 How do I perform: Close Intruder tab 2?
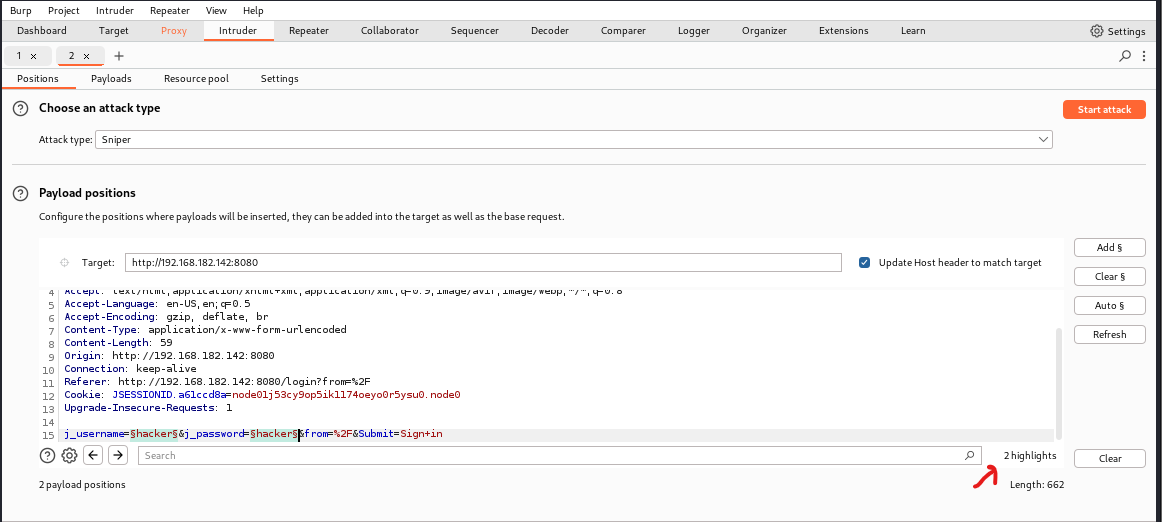point(86,56)
